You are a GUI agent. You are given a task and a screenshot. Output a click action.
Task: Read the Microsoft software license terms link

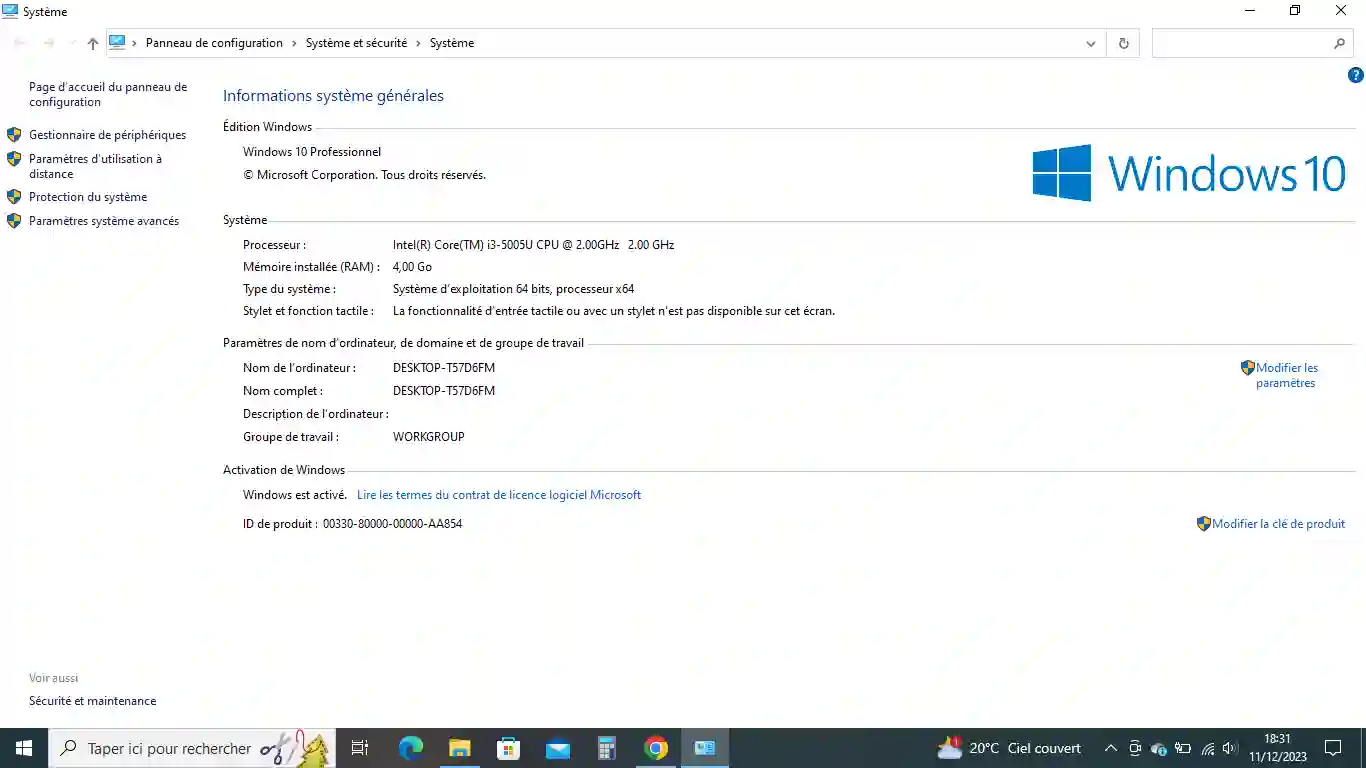(x=499, y=495)
